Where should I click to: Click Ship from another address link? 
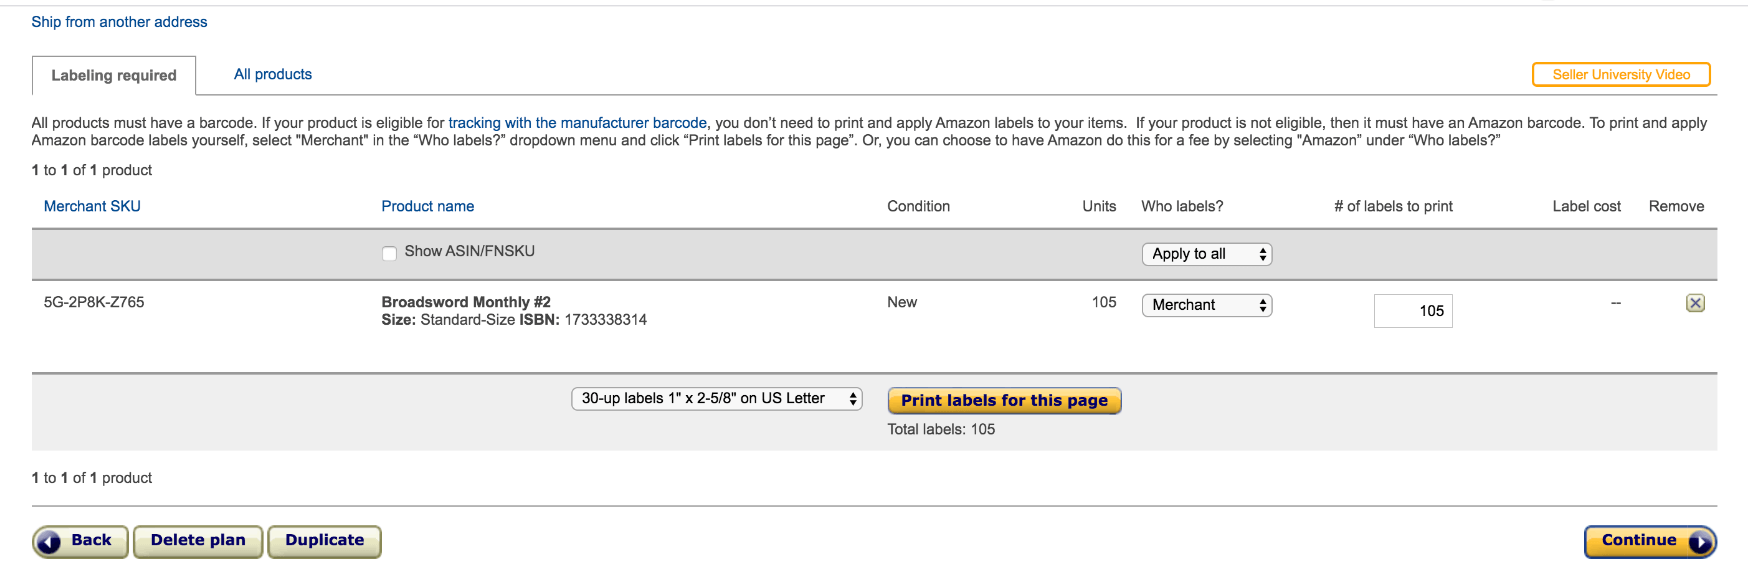click(119, 22)
